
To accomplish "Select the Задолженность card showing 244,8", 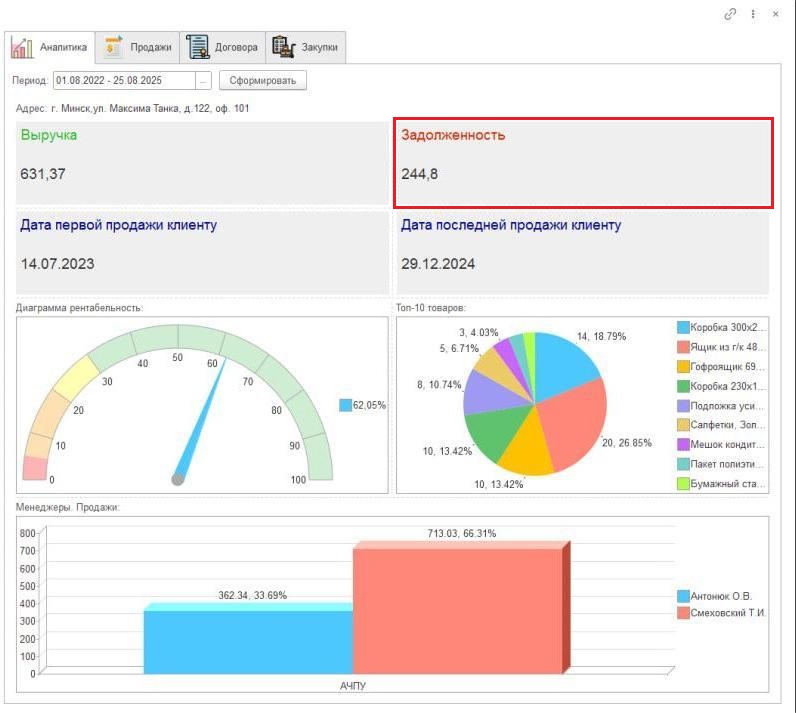I will coord(585,163).
